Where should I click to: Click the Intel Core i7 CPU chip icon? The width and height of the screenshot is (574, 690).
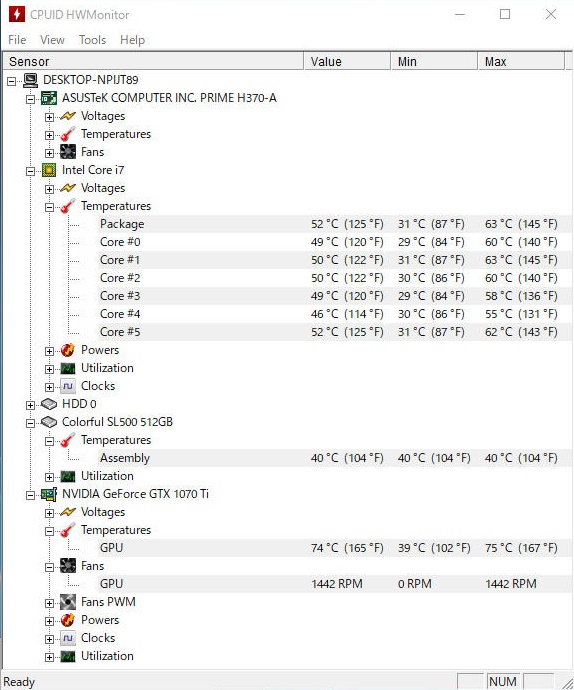(x=49, y=170)
